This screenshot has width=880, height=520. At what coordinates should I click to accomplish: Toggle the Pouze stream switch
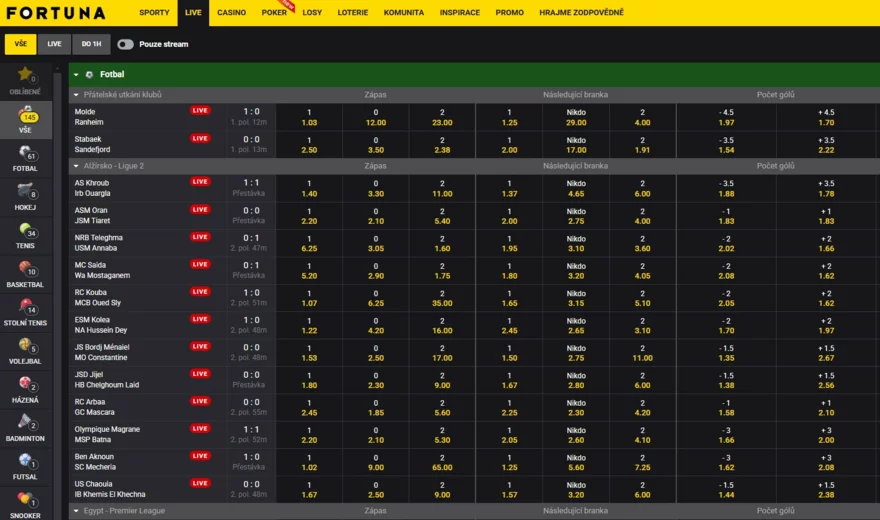pyautogui.click(x=125, y=44)
